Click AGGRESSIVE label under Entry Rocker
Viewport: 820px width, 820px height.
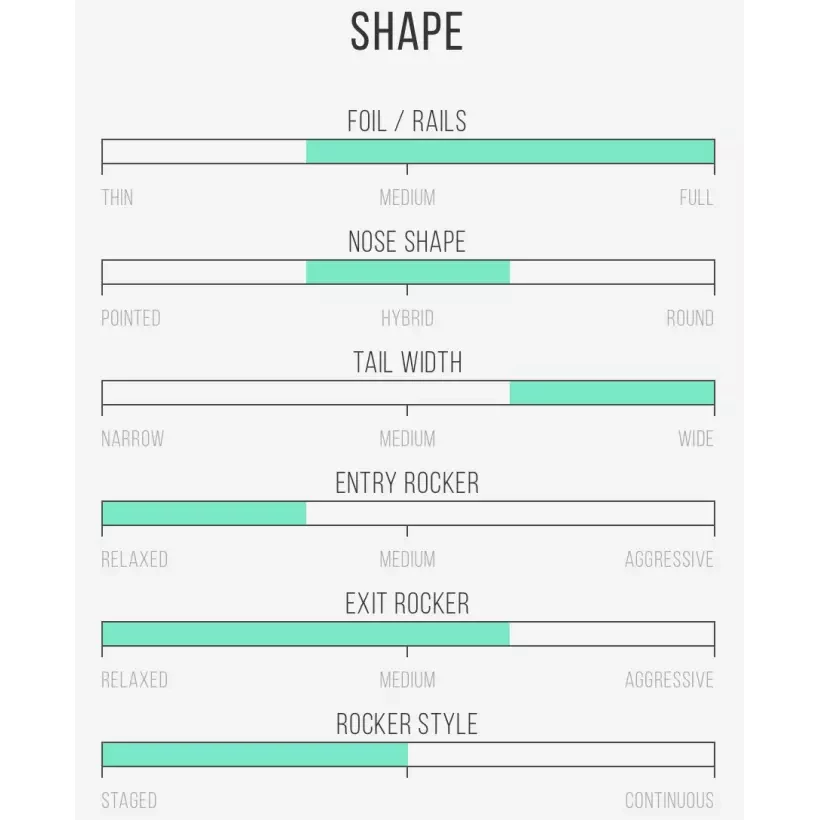coord(669,559)
